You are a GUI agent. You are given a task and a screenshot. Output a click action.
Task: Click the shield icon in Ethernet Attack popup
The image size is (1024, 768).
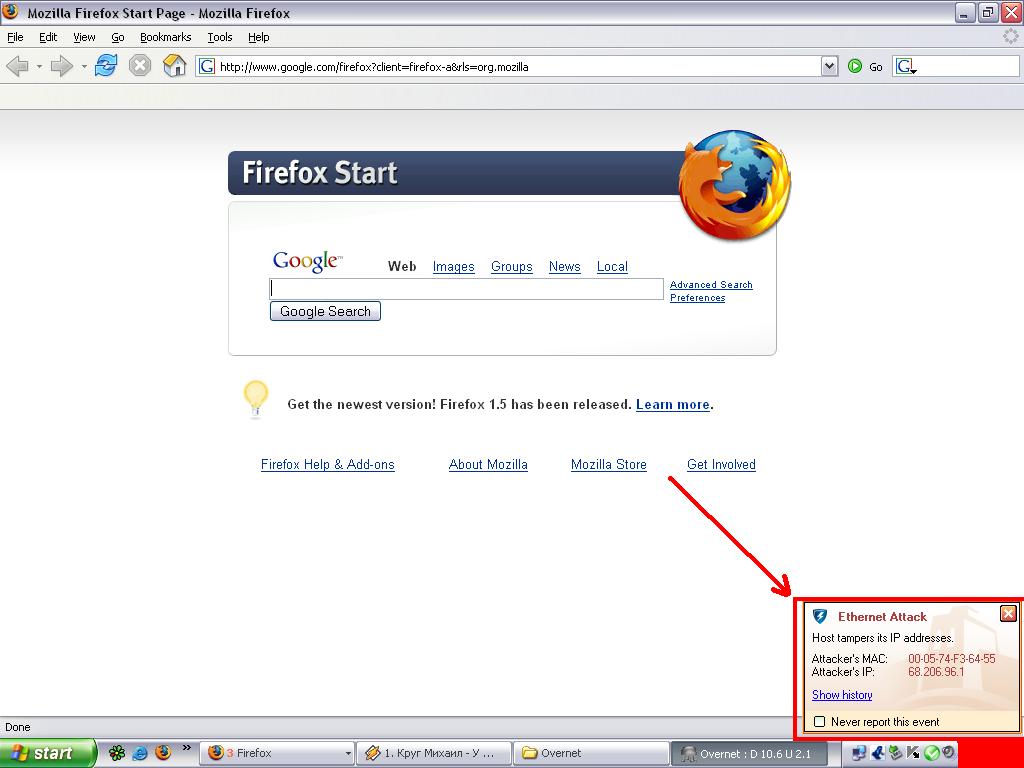(820, 616)
